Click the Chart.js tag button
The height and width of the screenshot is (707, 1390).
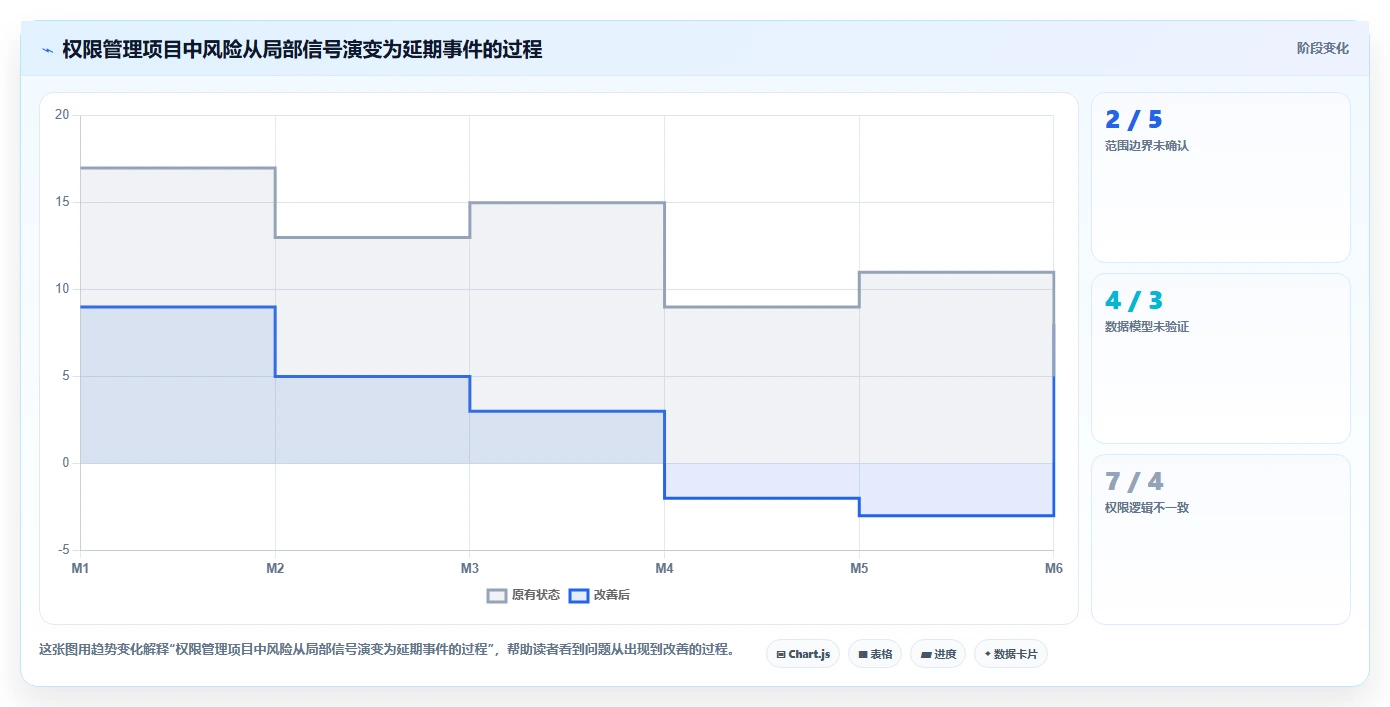coord(803,654)
